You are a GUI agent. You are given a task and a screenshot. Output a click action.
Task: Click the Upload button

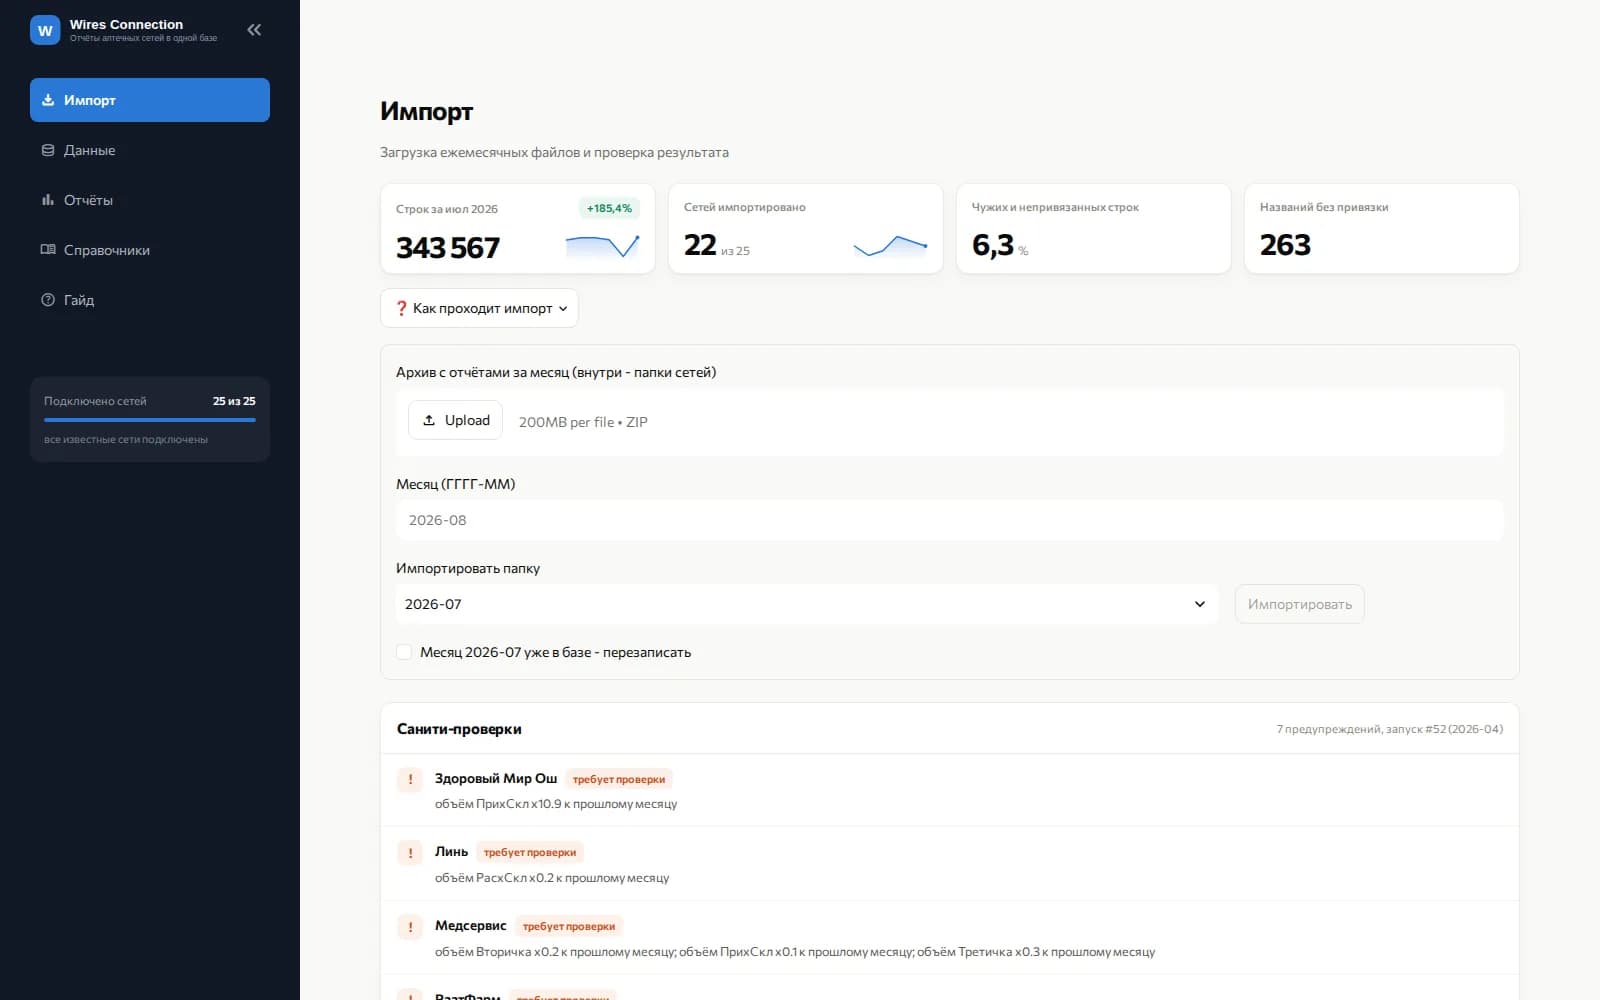455,420
